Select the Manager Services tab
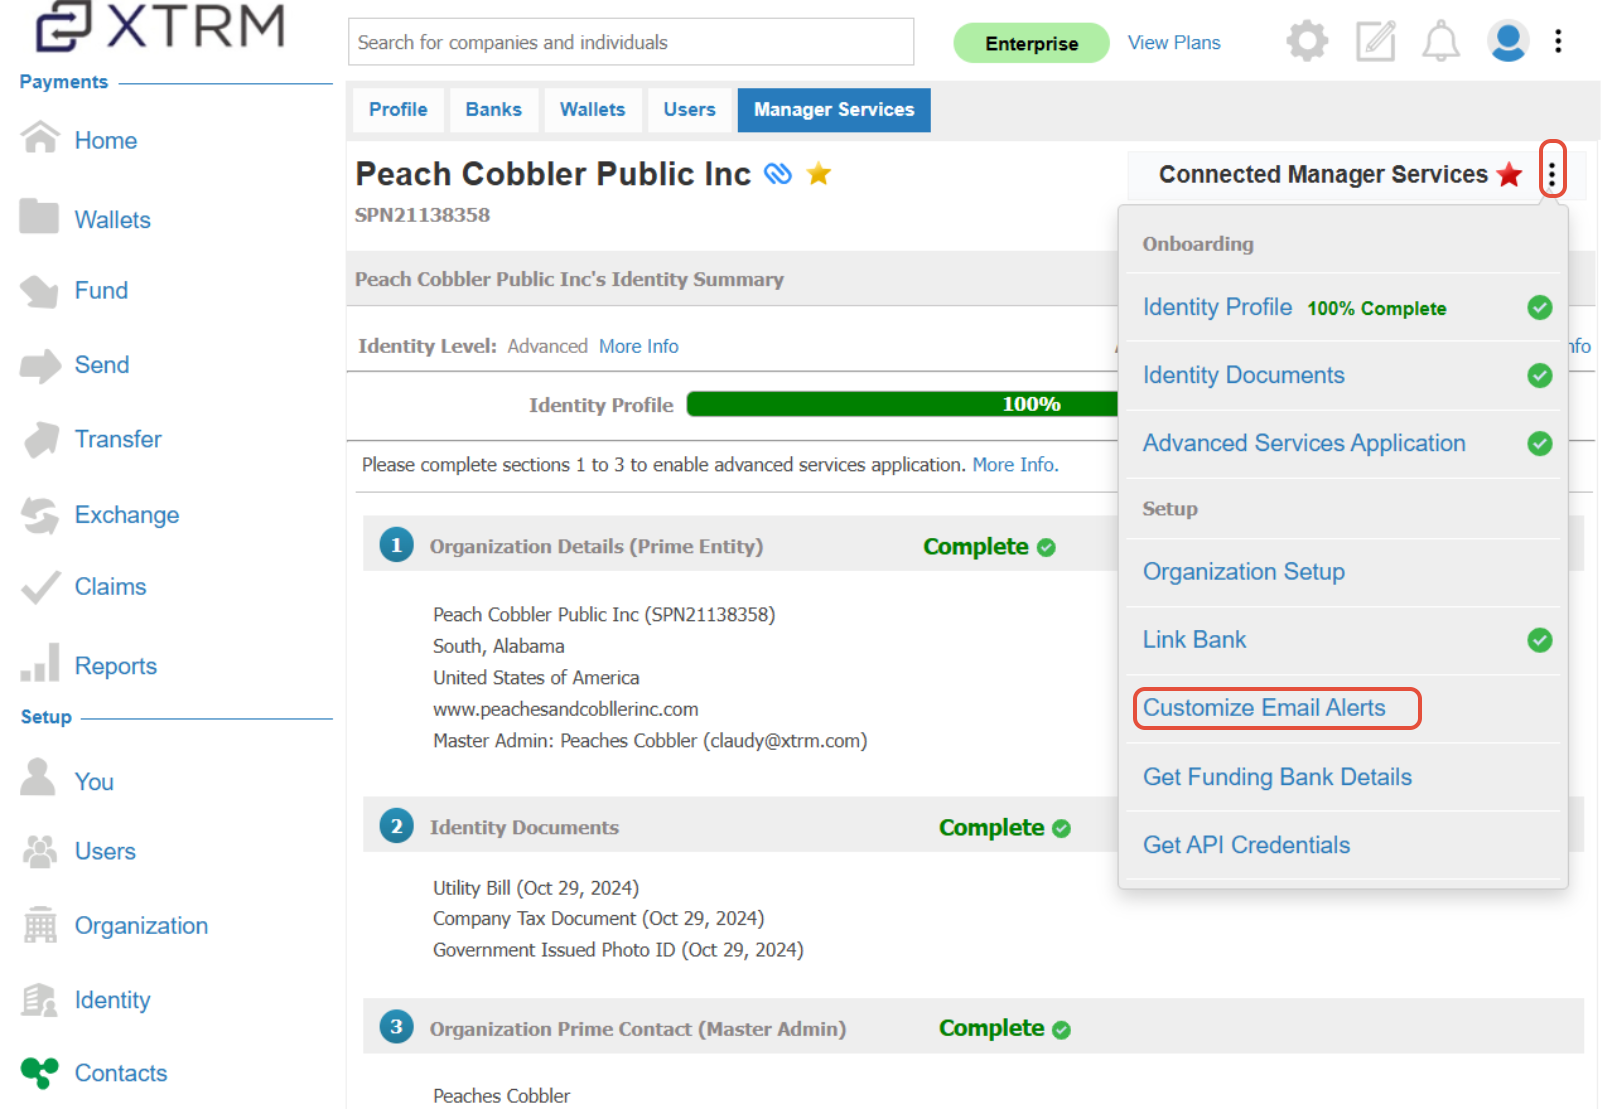 click(834, 110)
